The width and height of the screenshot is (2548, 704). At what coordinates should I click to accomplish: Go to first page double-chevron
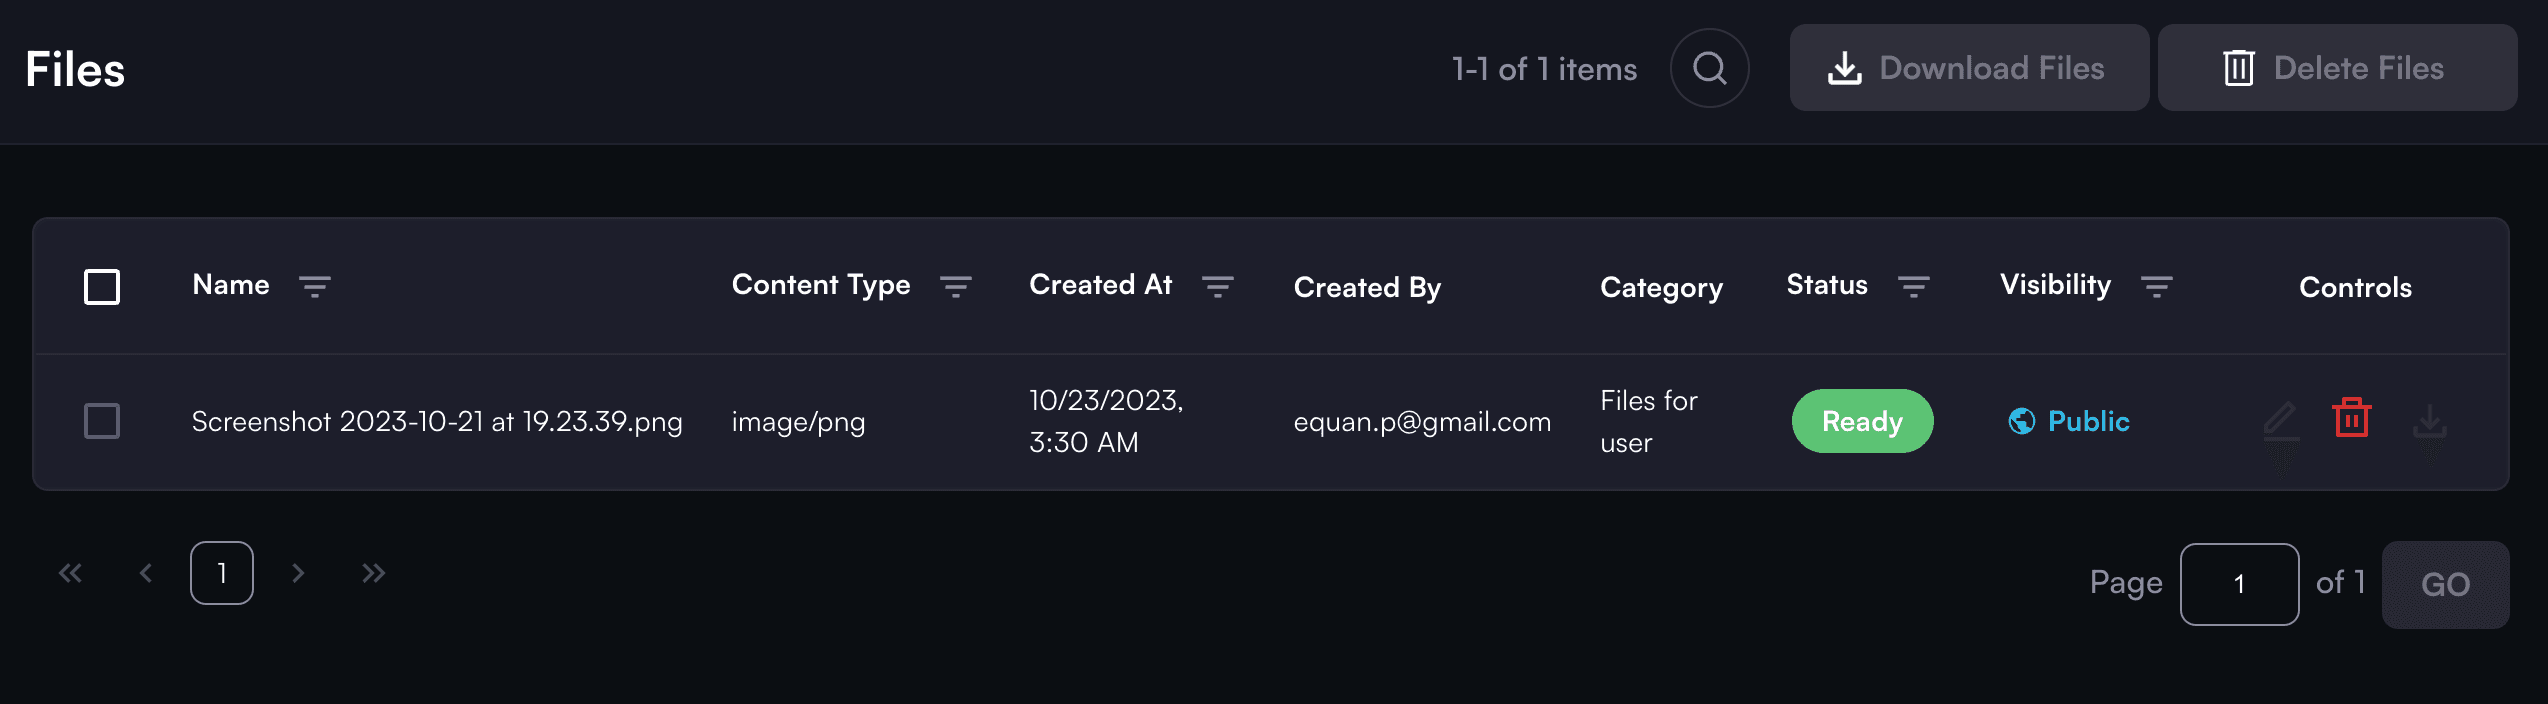[x=70, y=573]
